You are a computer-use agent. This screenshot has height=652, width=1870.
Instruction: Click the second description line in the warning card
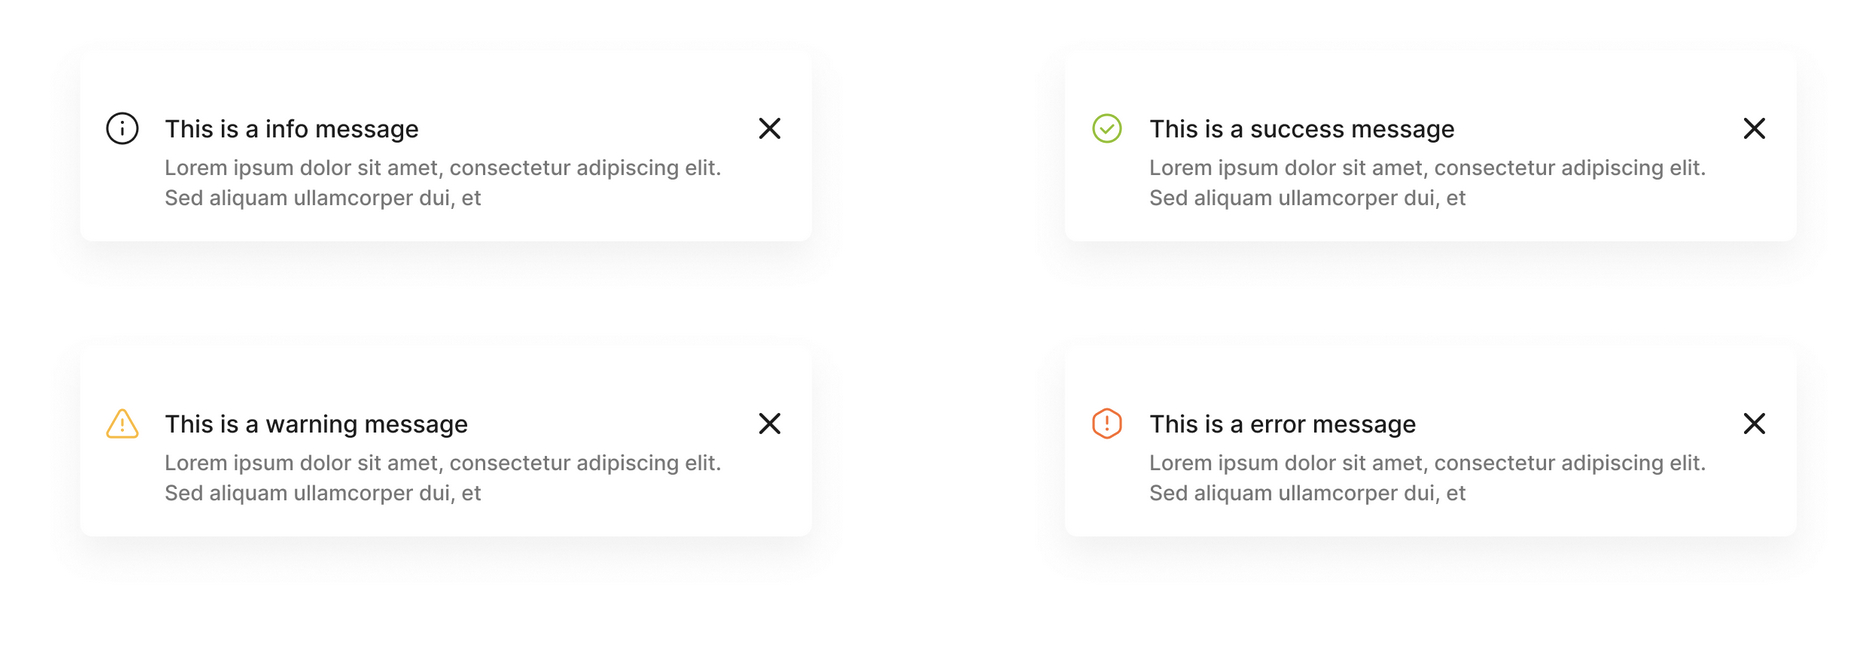click(x=323, y=493)
